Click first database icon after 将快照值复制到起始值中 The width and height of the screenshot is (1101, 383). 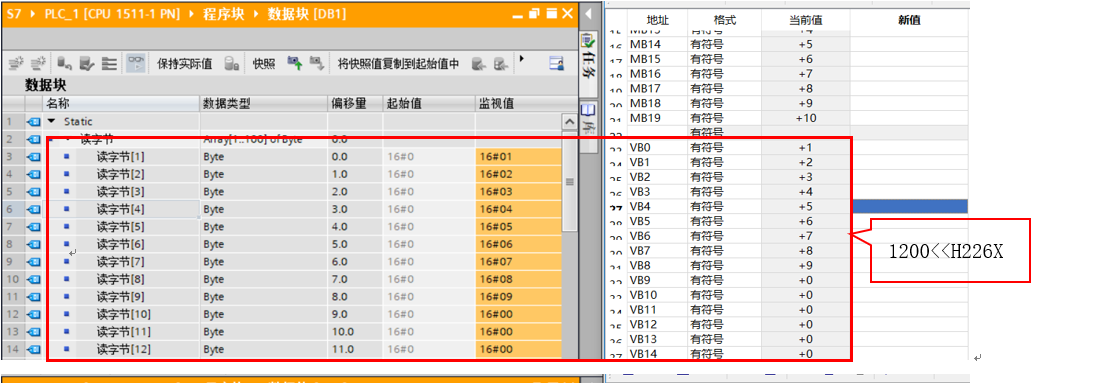(478, 64)
